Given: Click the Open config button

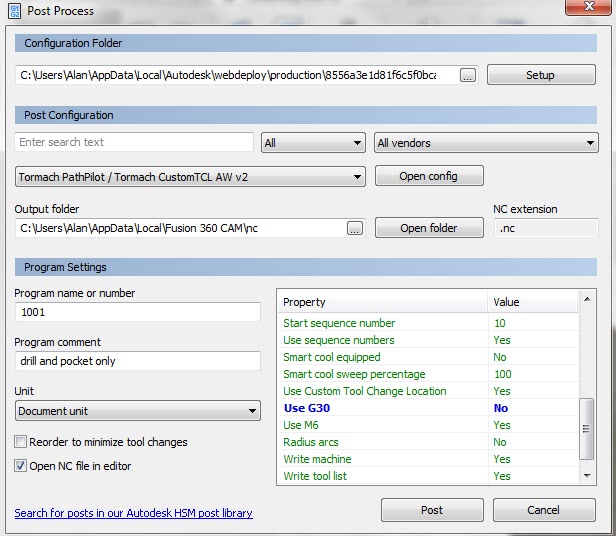Looking at the screenshot, I should click(x=429, y=176).
